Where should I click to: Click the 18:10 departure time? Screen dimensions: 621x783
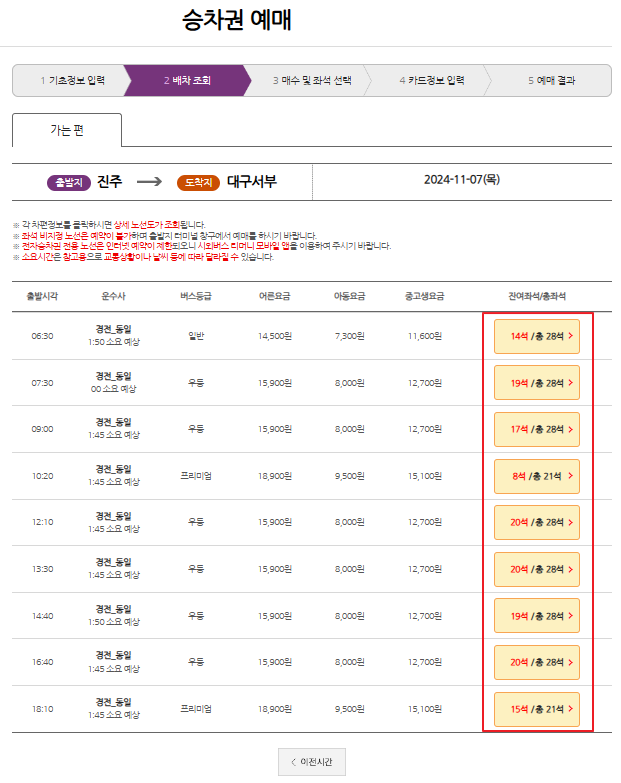coord(42,709)
